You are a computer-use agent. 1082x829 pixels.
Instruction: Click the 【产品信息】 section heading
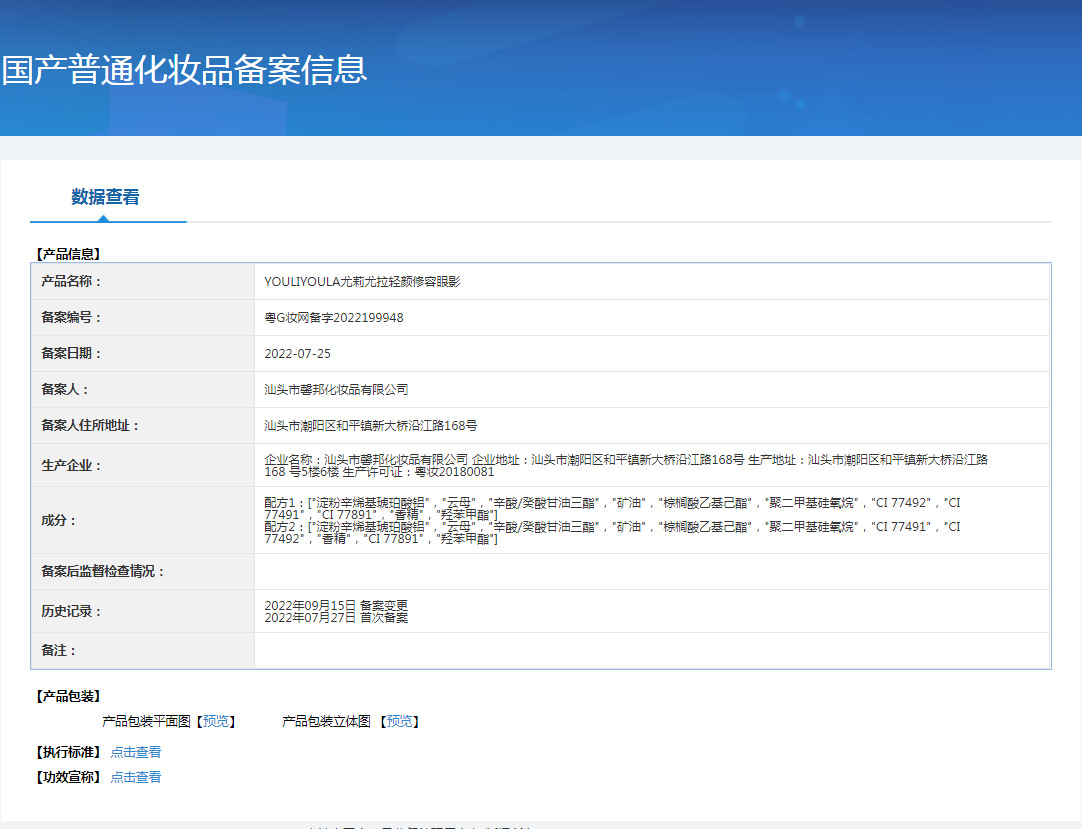point(68,254)
